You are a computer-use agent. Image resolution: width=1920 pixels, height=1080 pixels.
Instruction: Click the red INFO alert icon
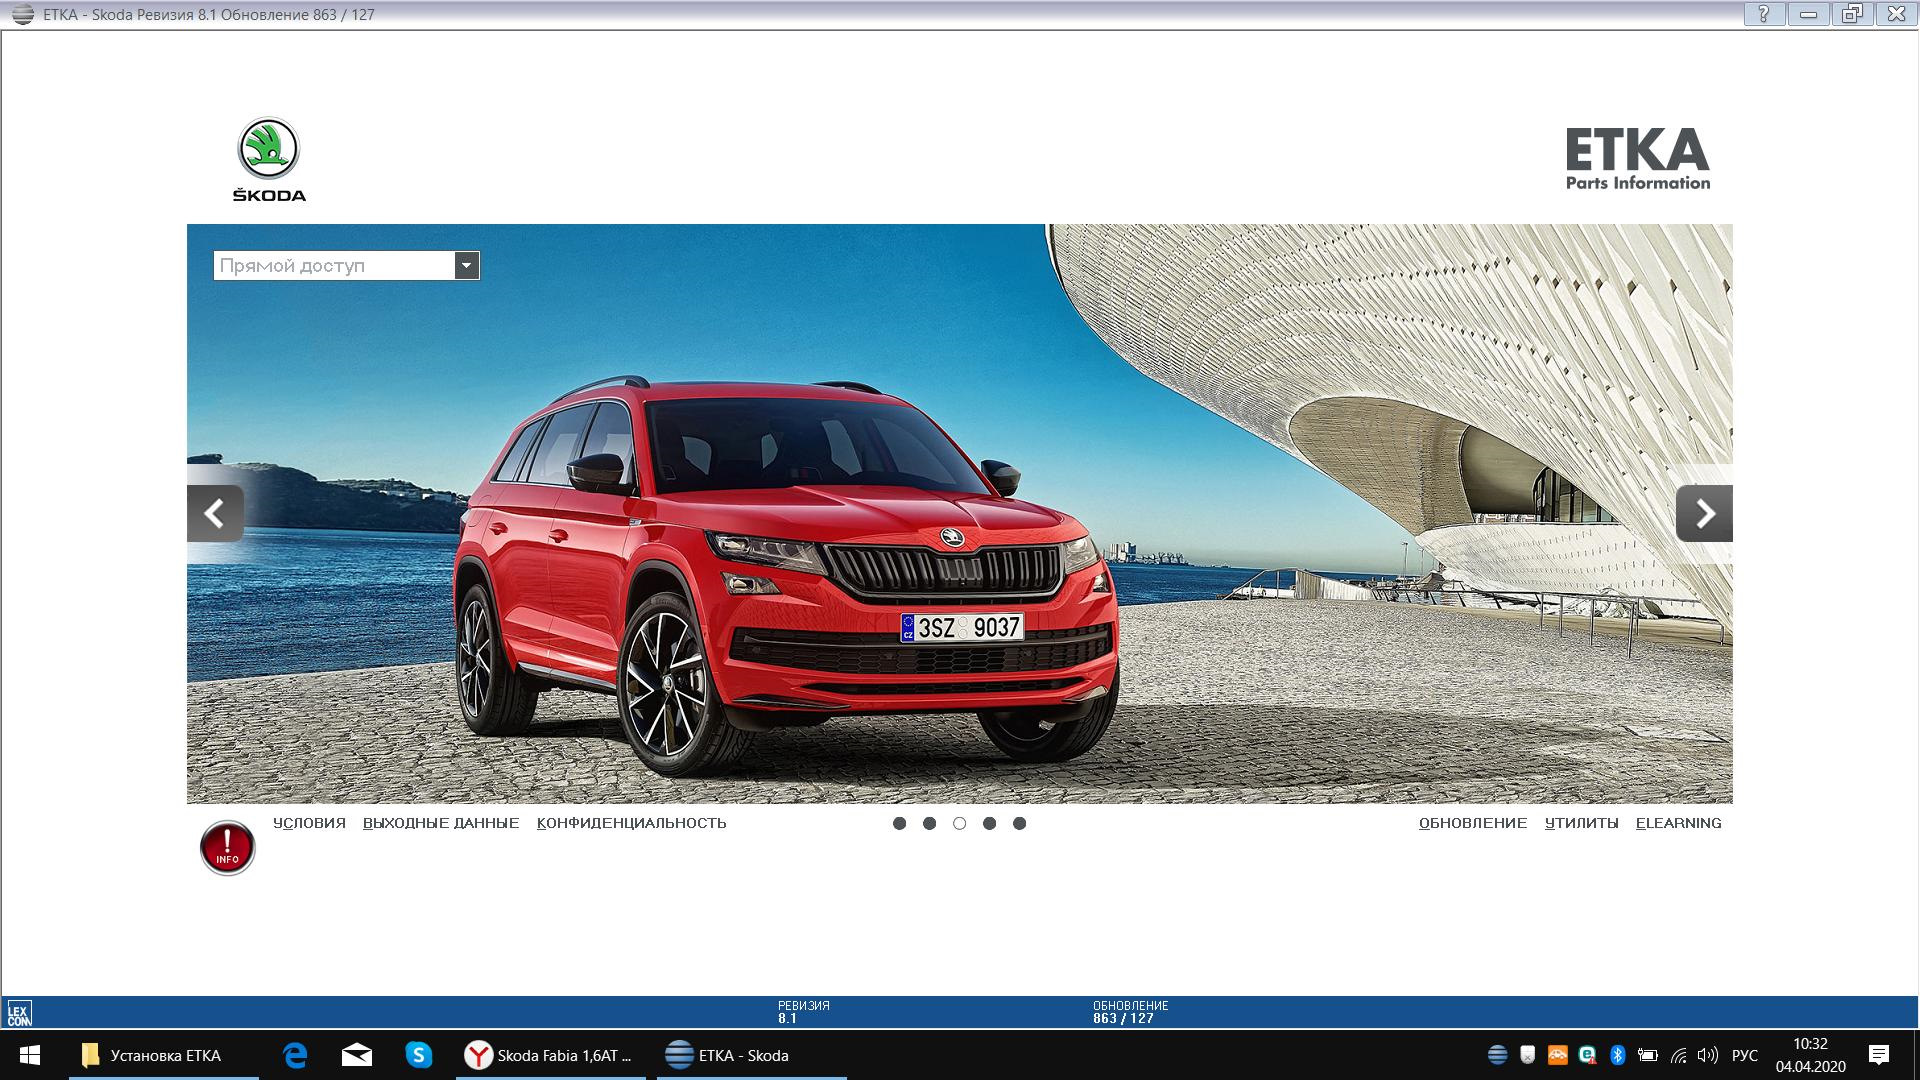tap(227, 848)
